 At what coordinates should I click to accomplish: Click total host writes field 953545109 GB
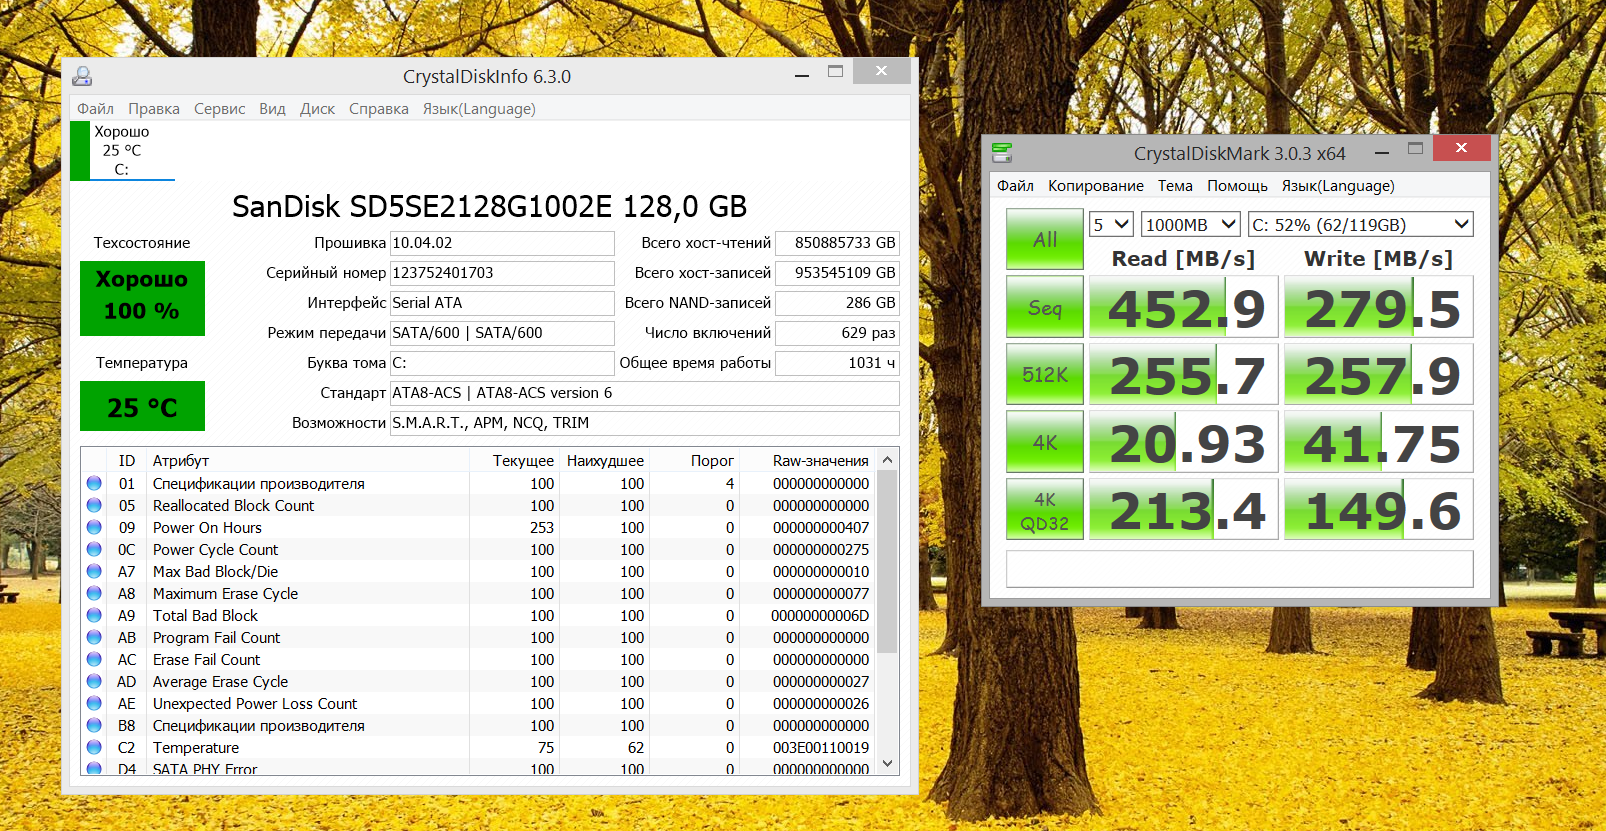click(x=838, y=273)
